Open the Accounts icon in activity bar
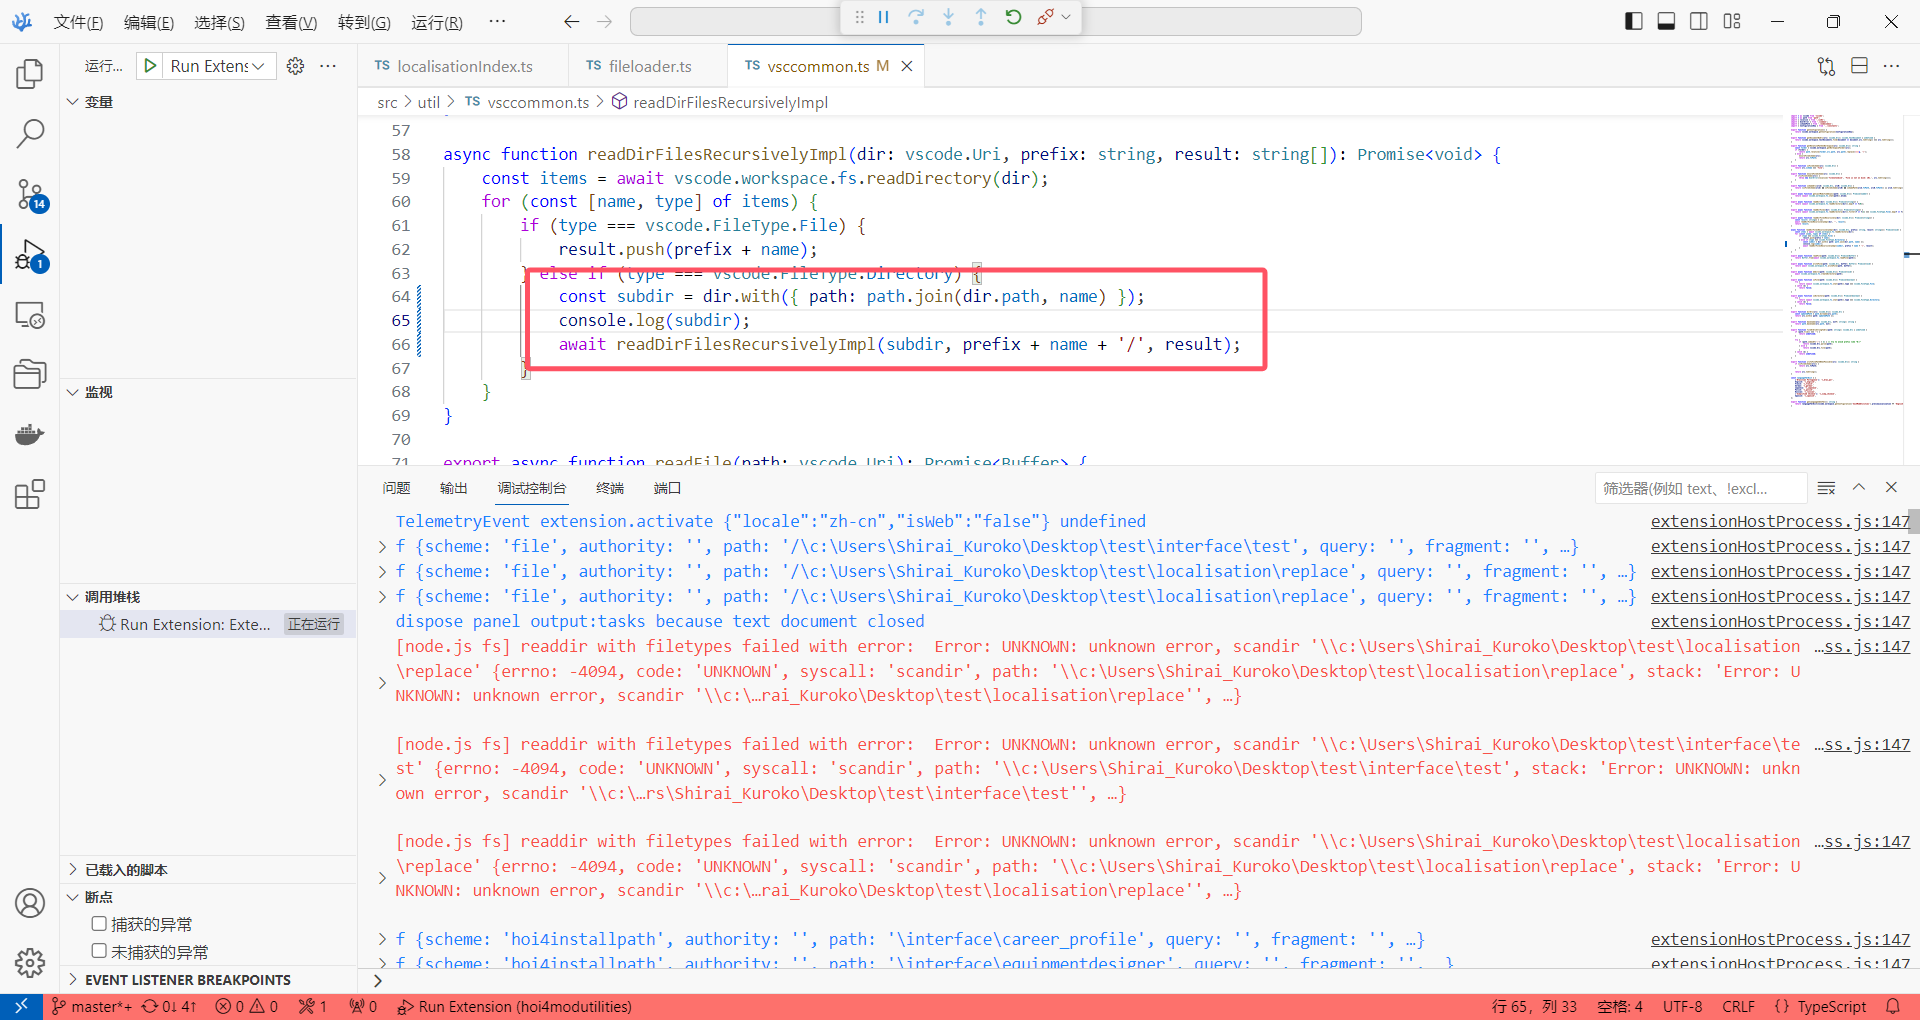1920x1020 pixels. point(30,903)
